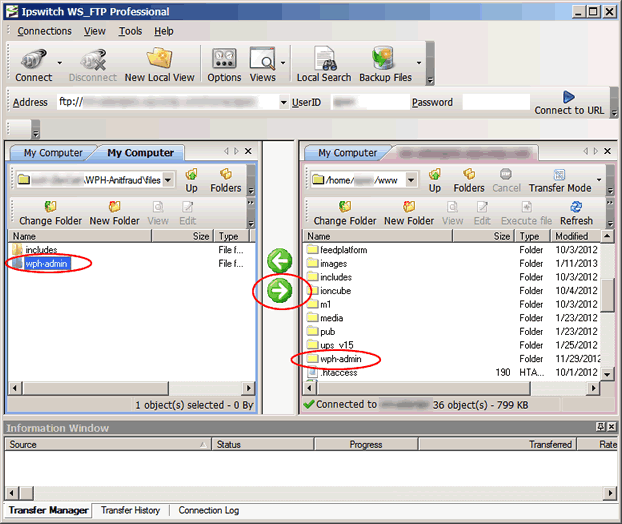The height and width of the screenshot is (524, 622).
Task: Open a New Local View
Action: point(159,65)
